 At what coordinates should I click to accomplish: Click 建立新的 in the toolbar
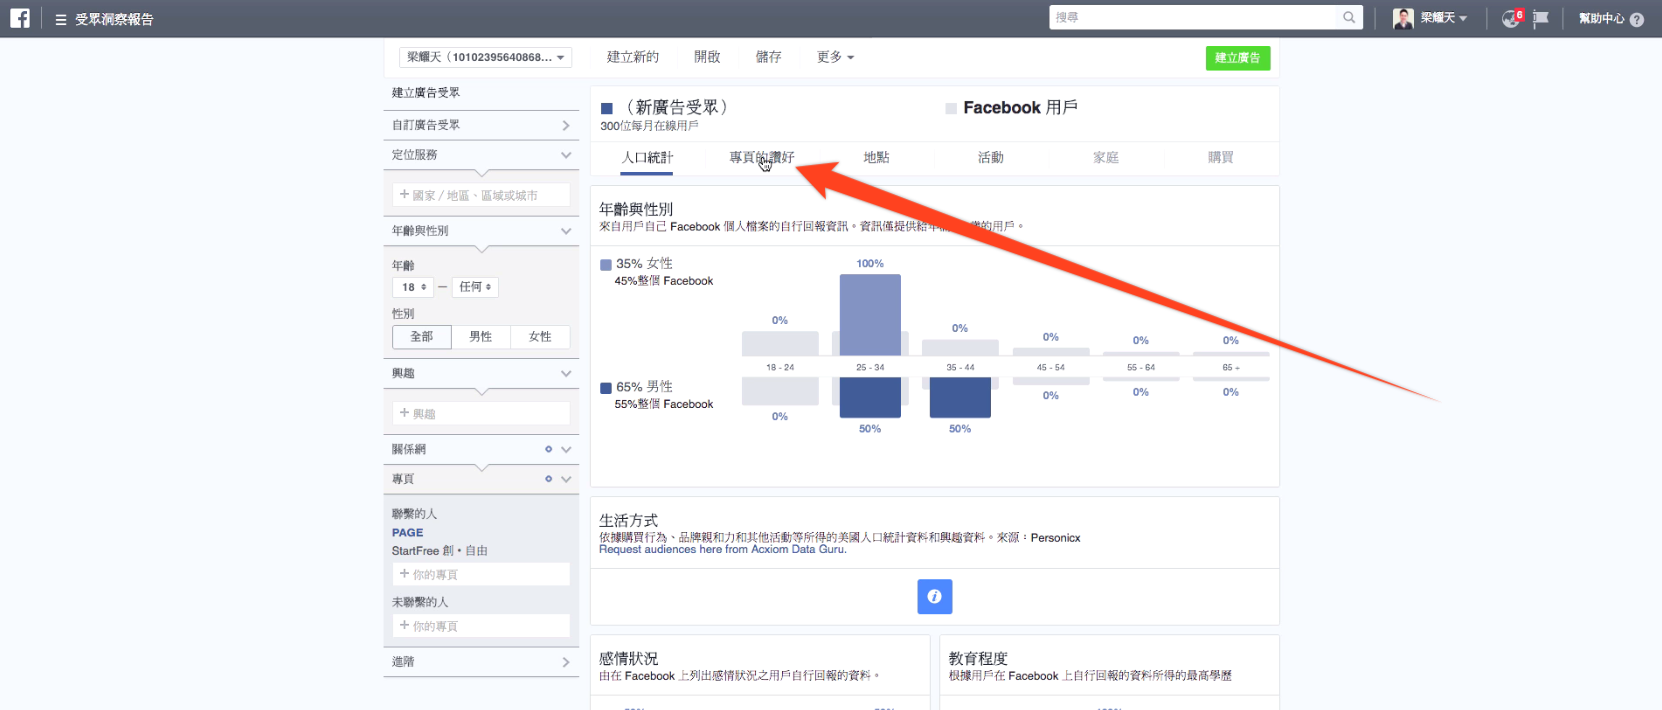coord(633,57)
